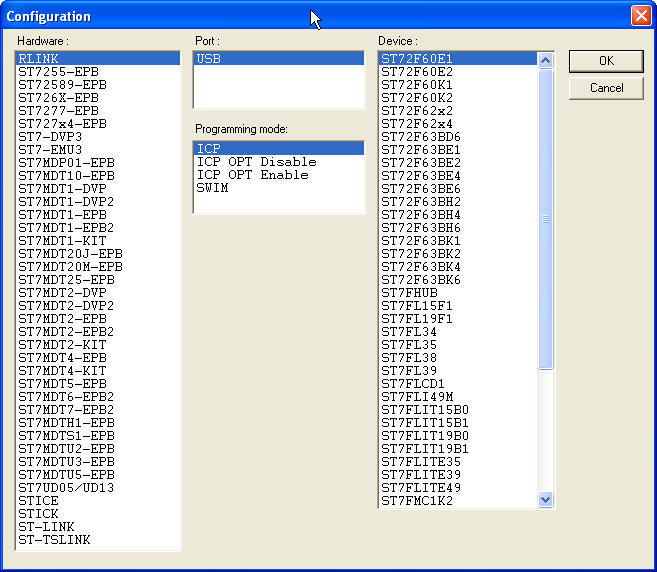This screenshot has width=657, height=572.
Task: Select USB in Port list
Action: pos(279,59)
